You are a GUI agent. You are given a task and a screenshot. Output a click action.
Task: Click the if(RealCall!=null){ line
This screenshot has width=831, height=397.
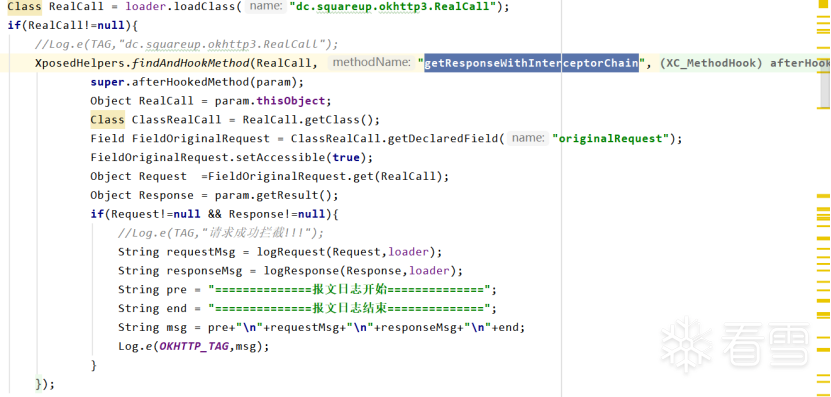point(73,25)
